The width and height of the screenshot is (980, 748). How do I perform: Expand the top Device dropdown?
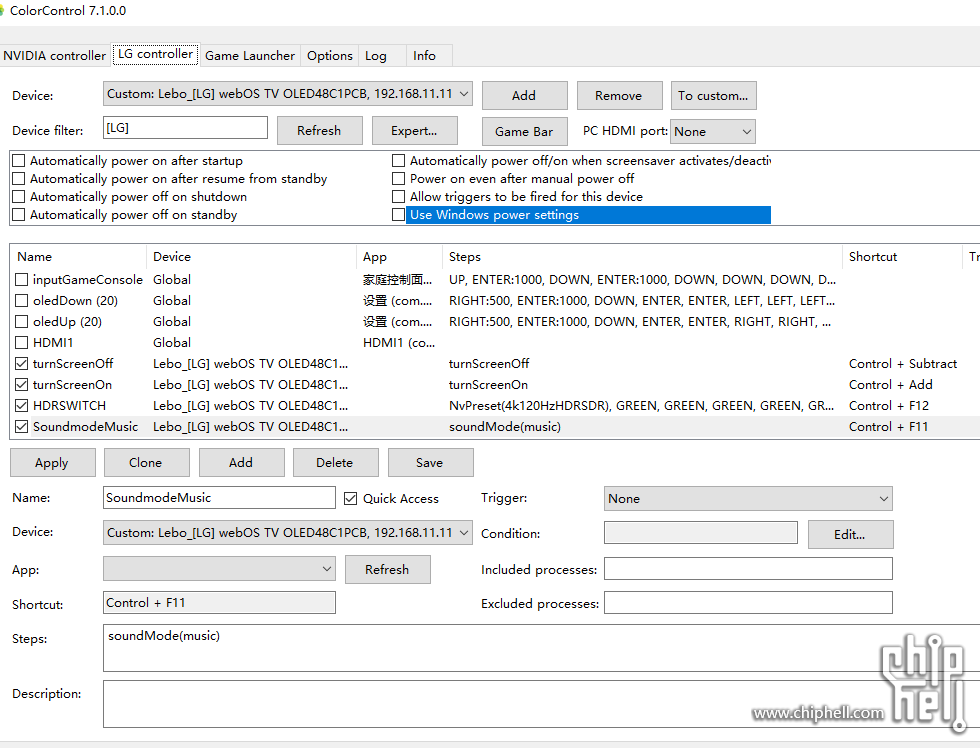288,94
